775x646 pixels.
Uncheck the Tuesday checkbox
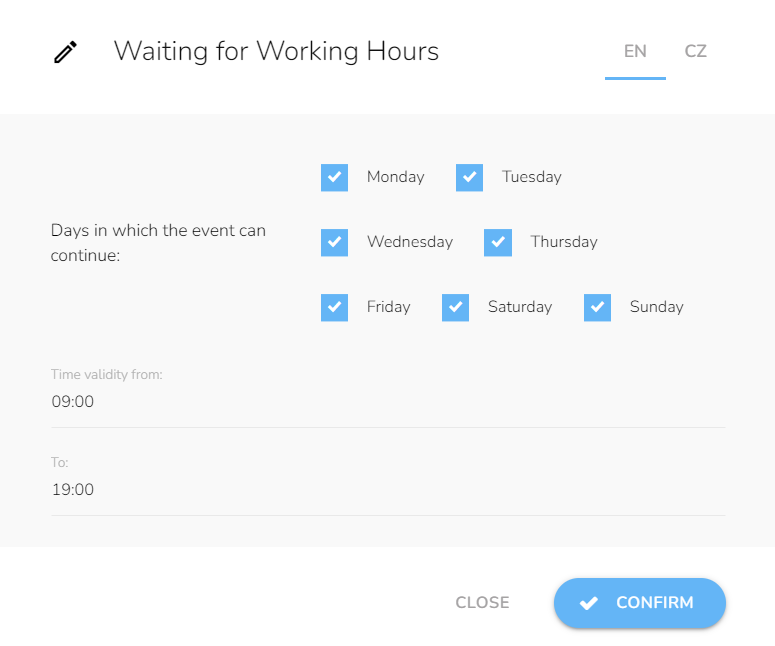469,177
